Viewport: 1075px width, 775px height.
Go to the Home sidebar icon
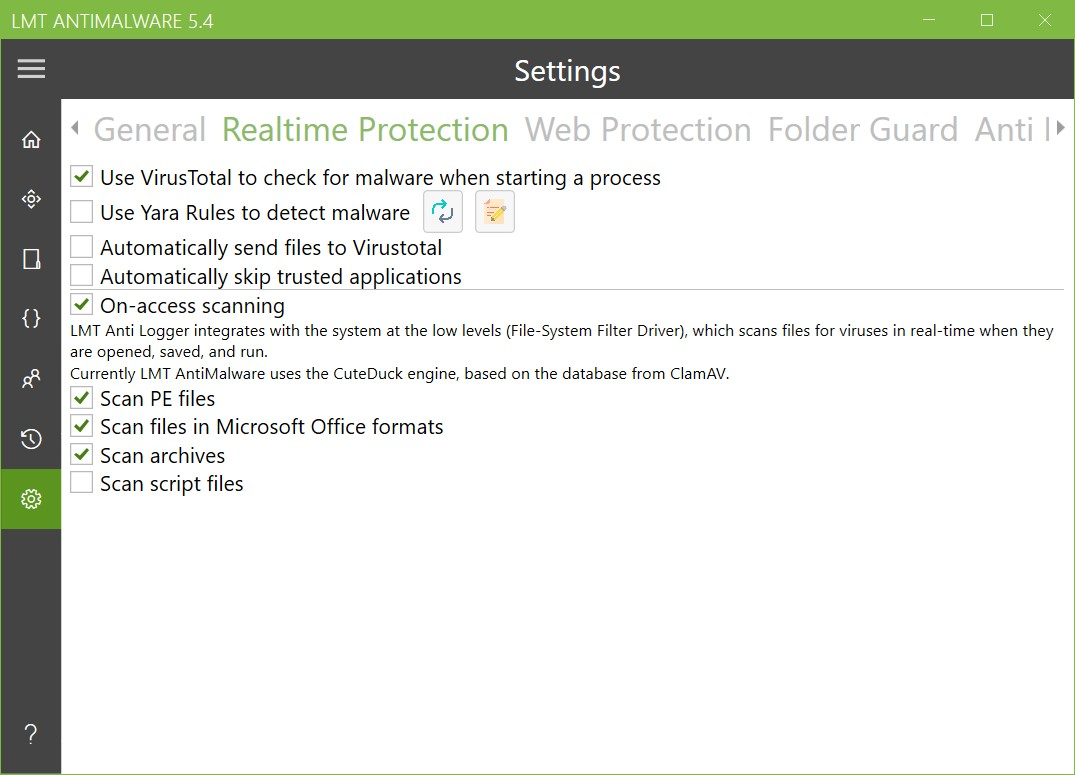point(31,140)
